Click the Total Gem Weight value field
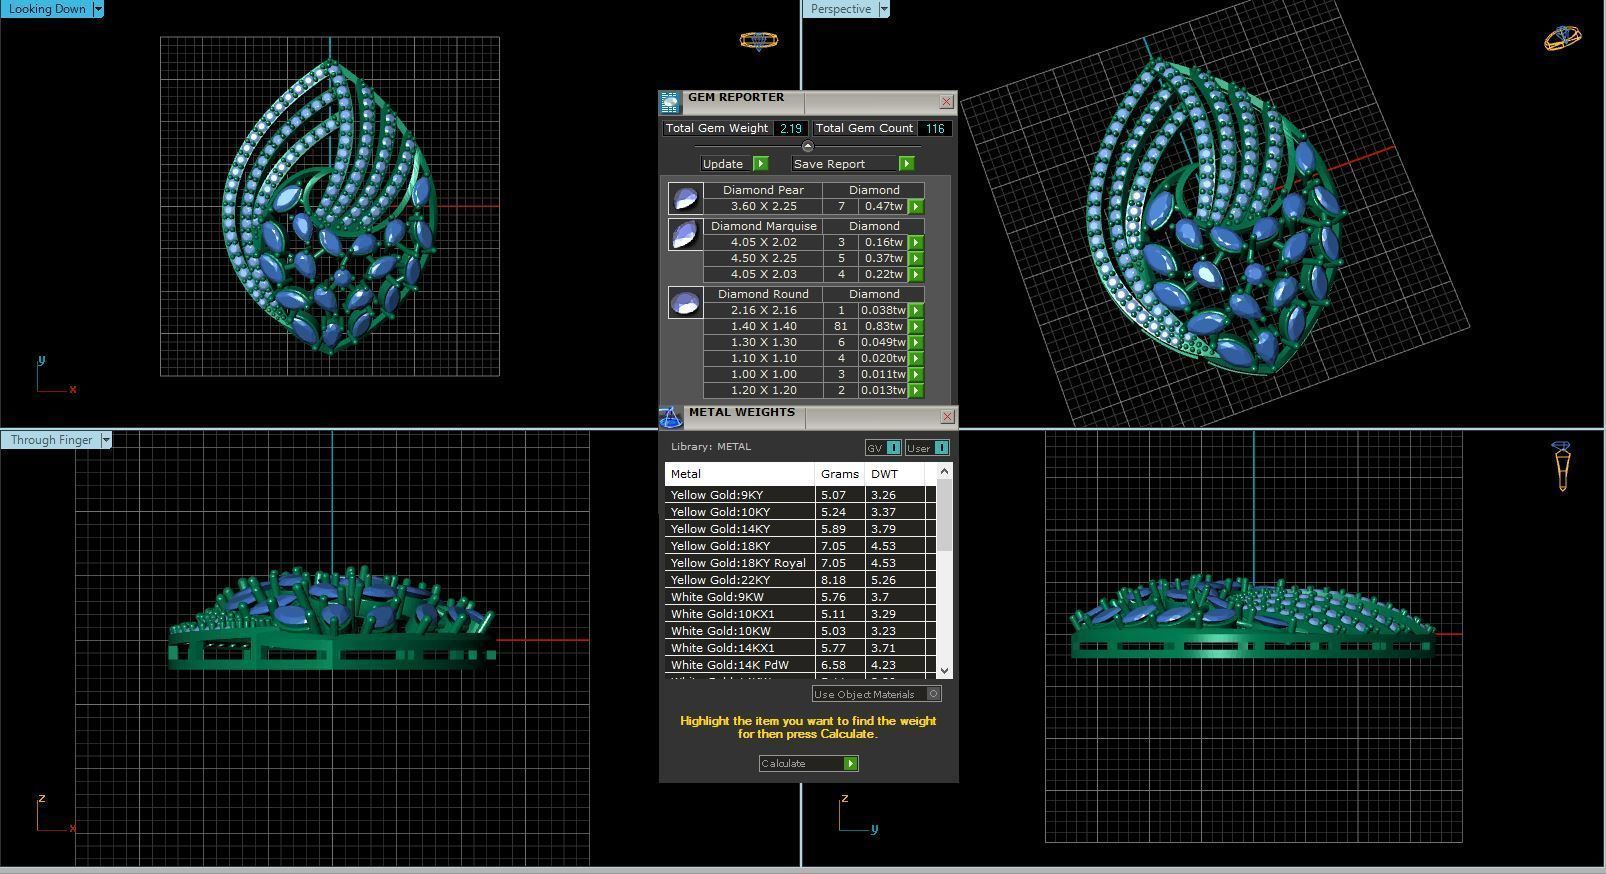Viewport: 1606px width, 874px height. pos(791,128)
